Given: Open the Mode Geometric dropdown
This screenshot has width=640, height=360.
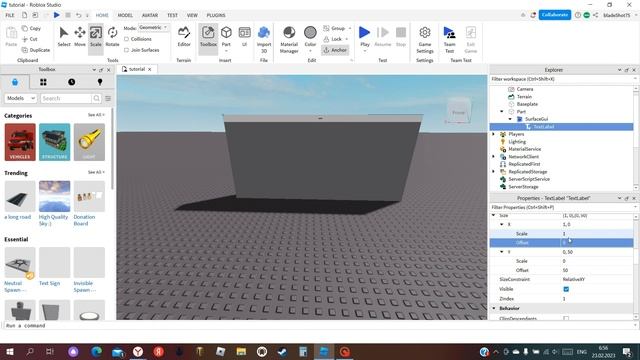Looking at the screenshot, I should (153, 27).
